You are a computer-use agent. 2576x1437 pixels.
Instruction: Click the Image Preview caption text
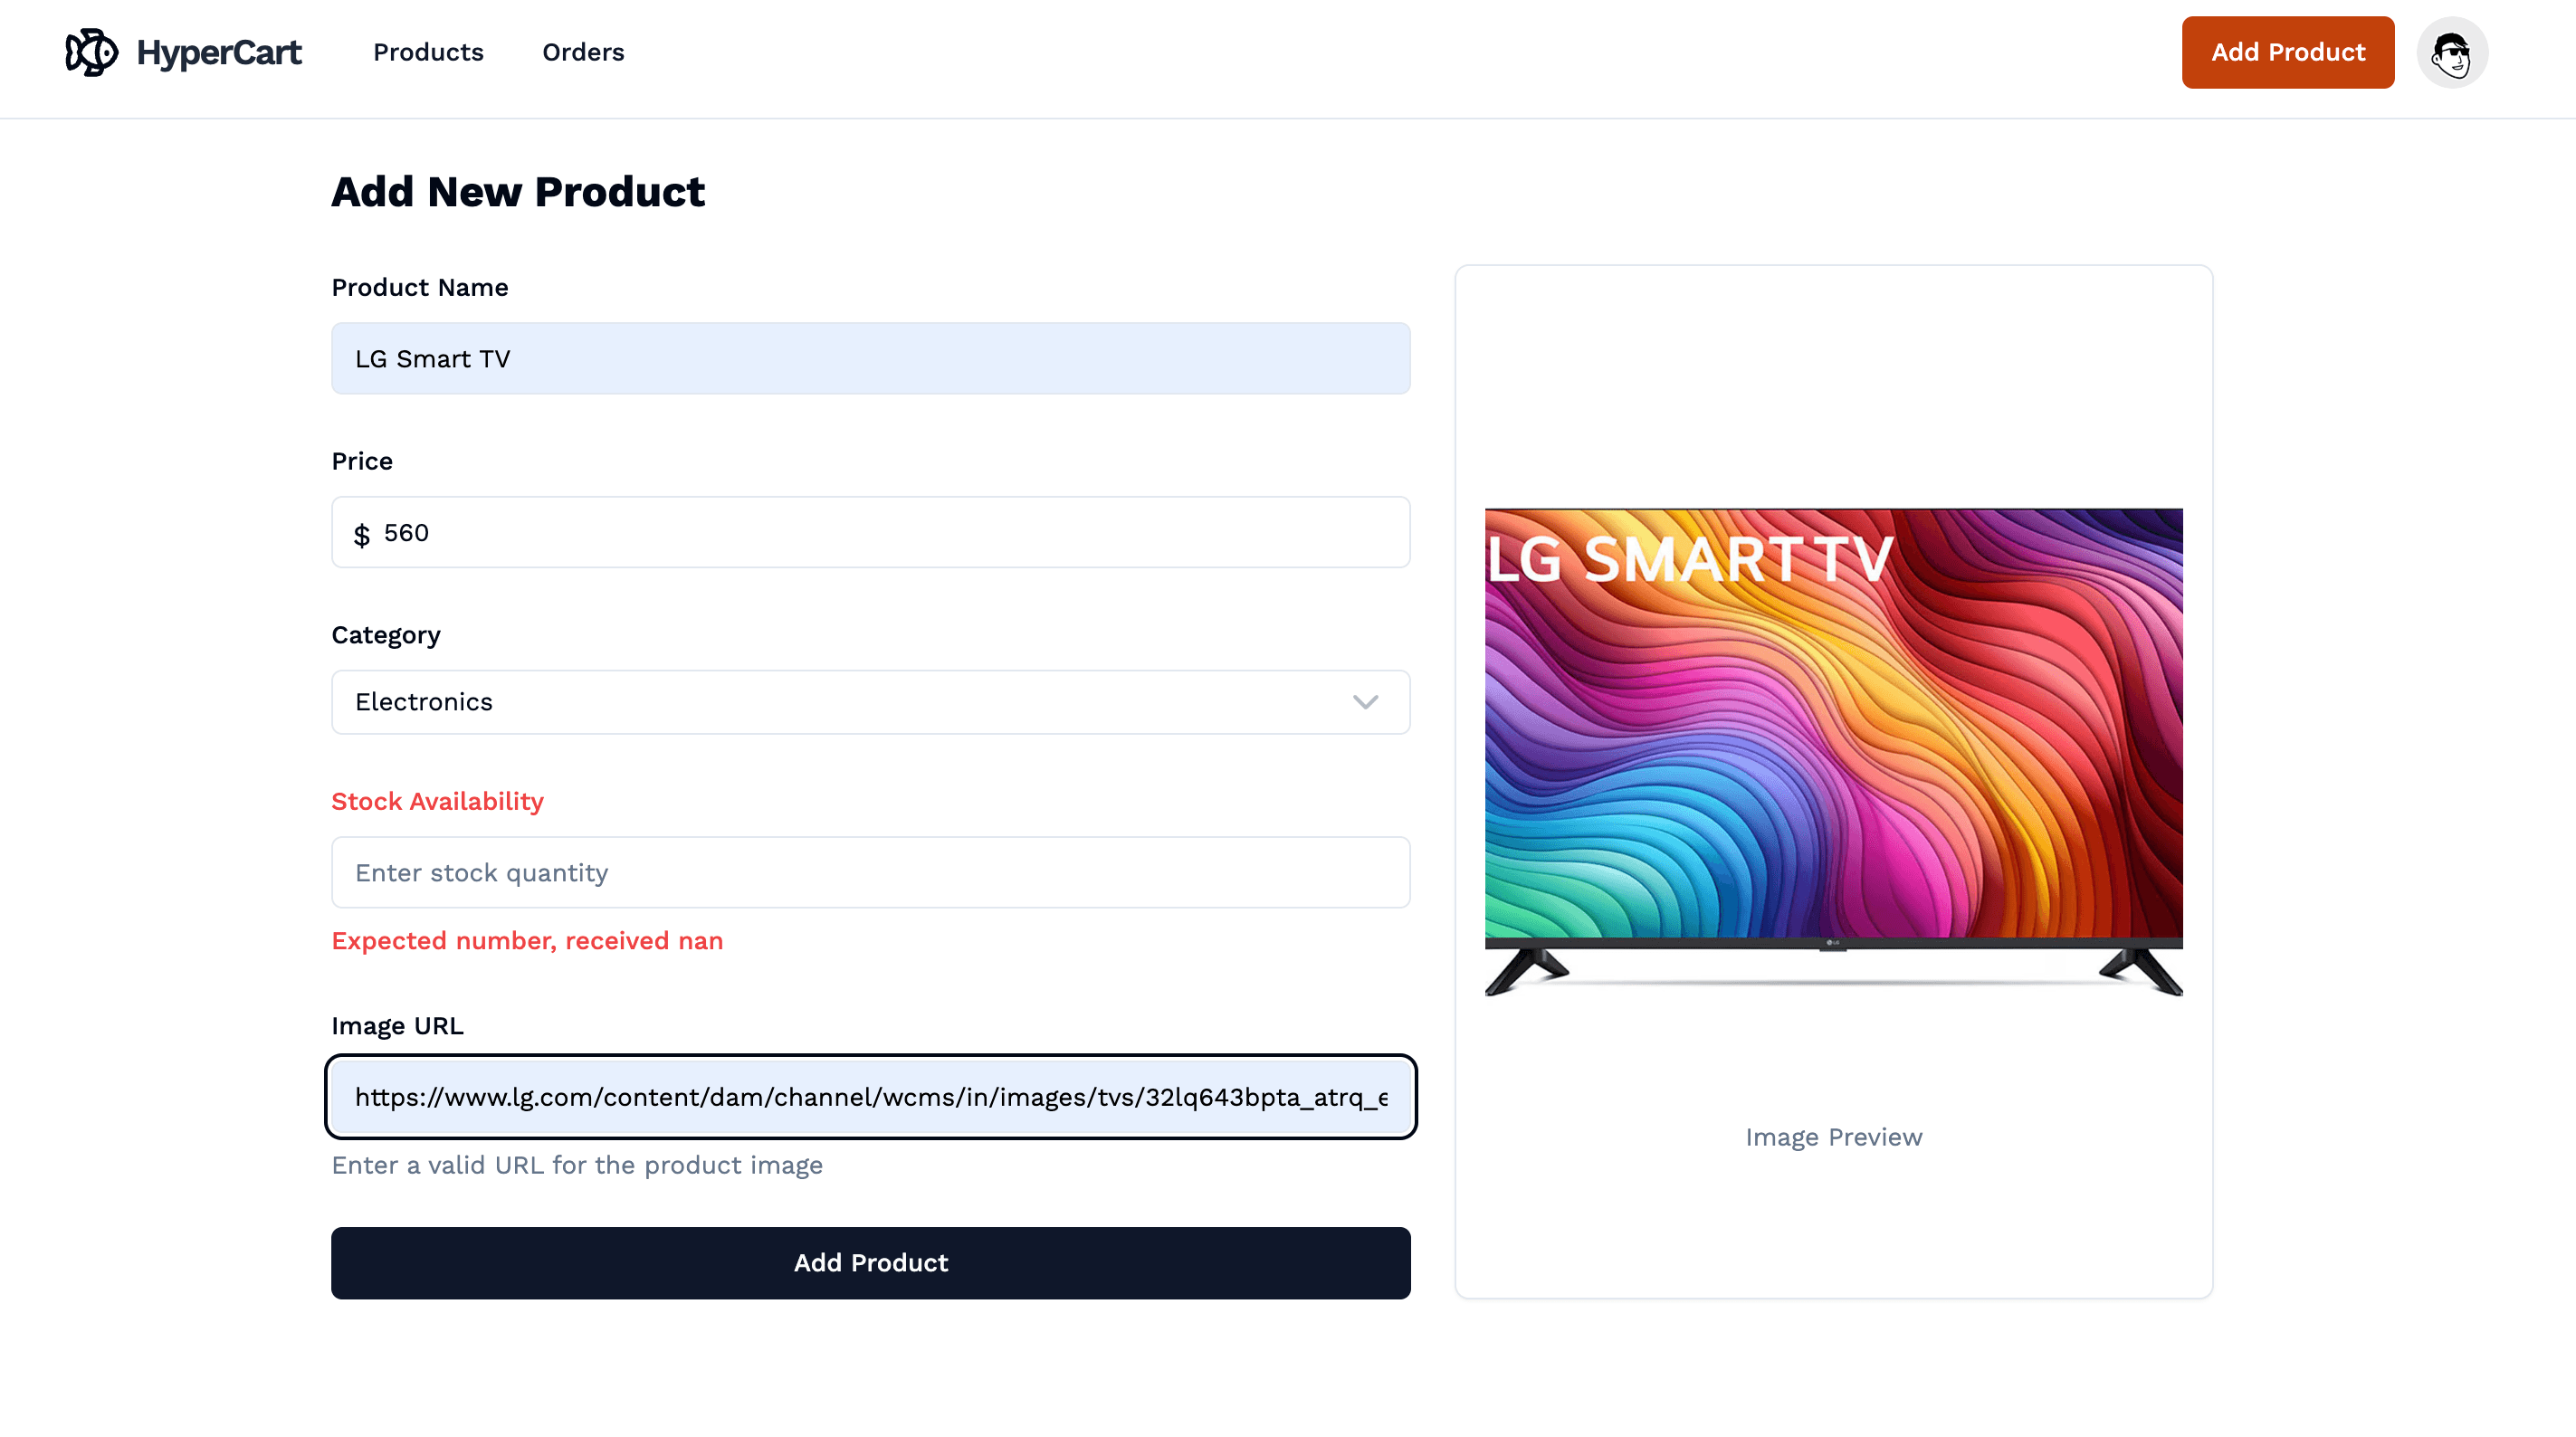pyautogui.click(x=1833, y=1137)
